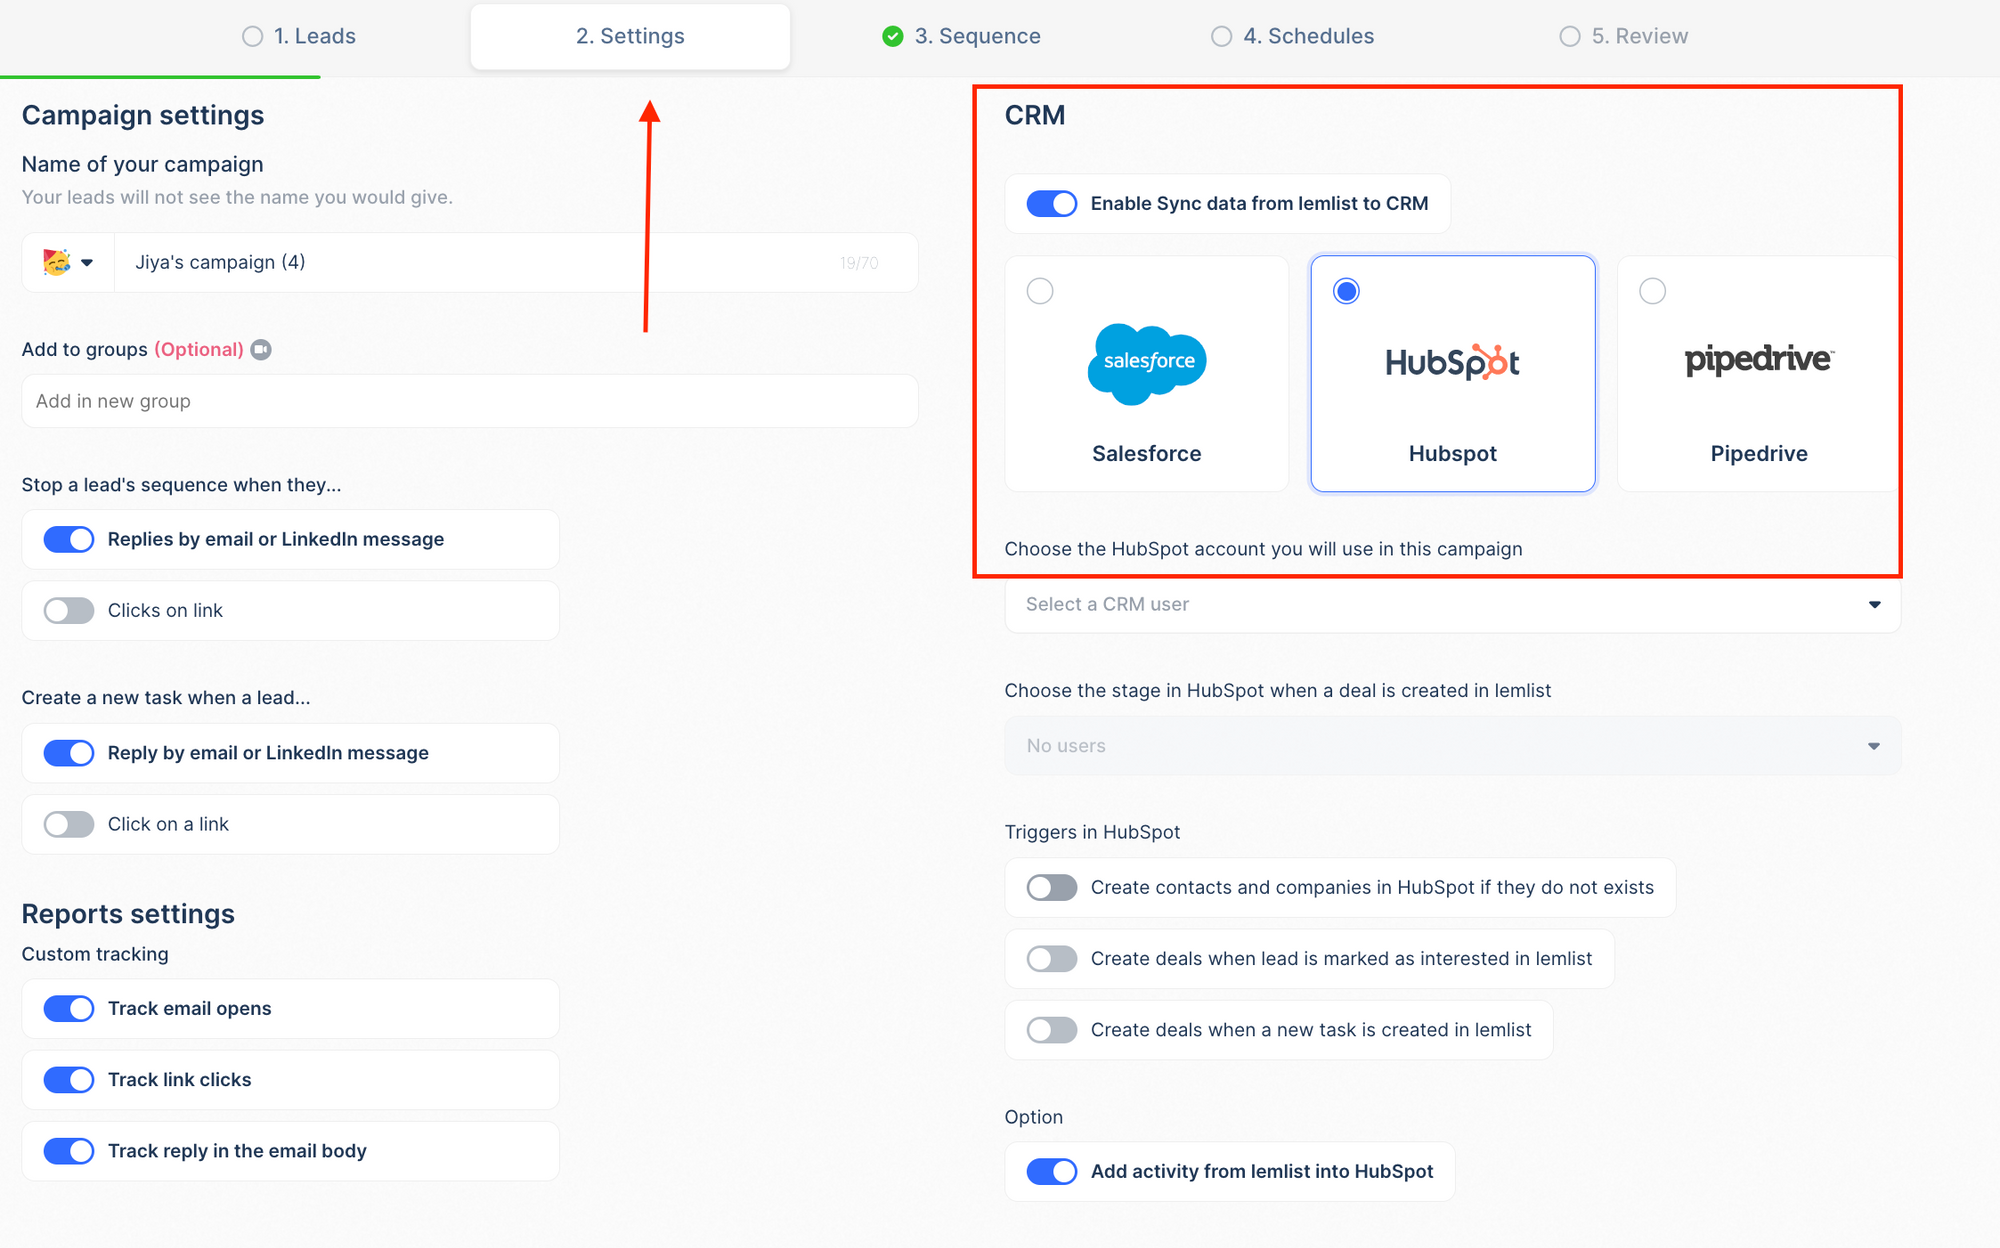This screenshot has height=1248, width=2000.
Task: Disable Enable Sync data from lemlist to CRM
Action: [x=1052, y=204]
